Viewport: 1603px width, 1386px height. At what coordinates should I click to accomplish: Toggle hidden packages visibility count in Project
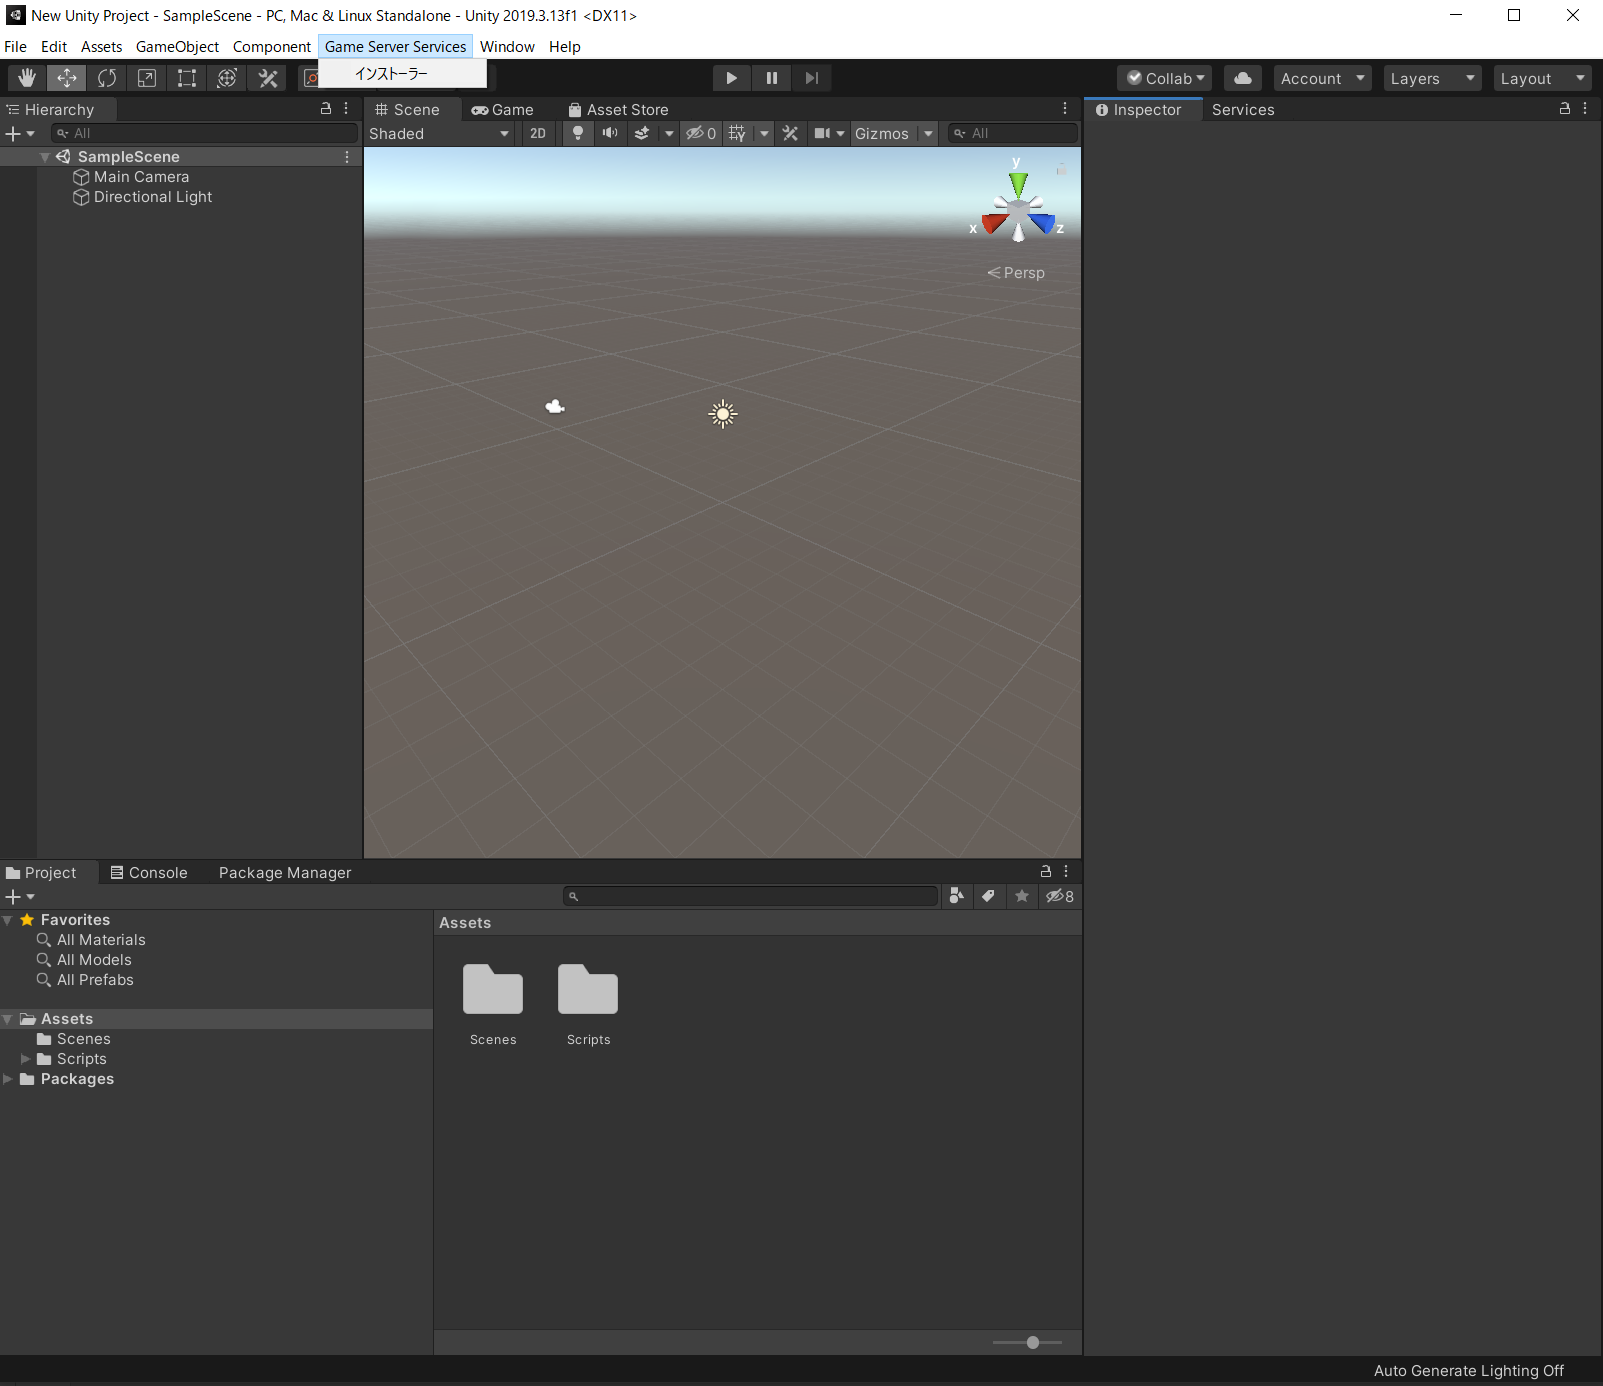point(1060,896)
